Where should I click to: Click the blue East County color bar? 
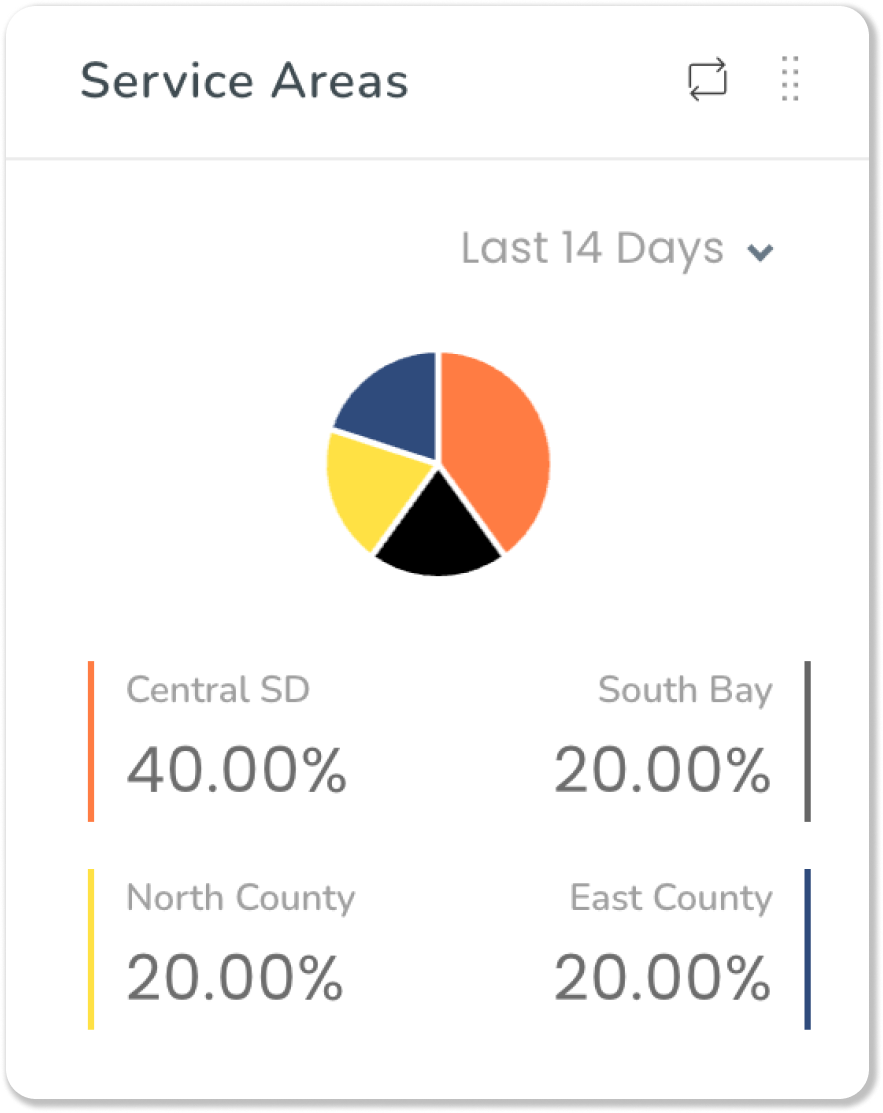pos(808,949)
